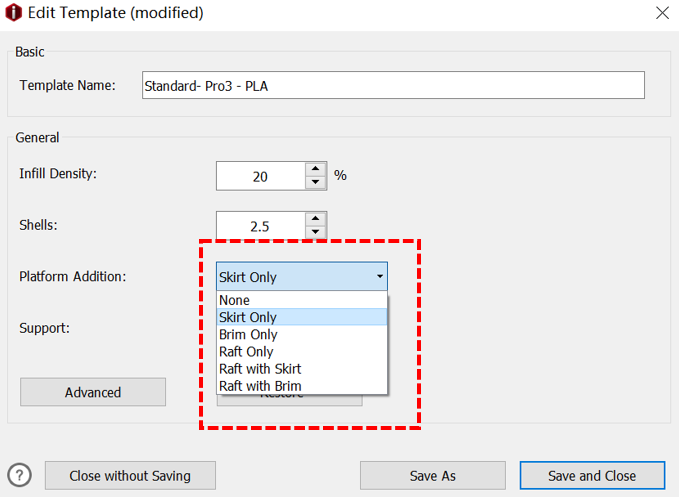
Task: Increase Infill Density with up arrow
Action: [x=316, y=169]
